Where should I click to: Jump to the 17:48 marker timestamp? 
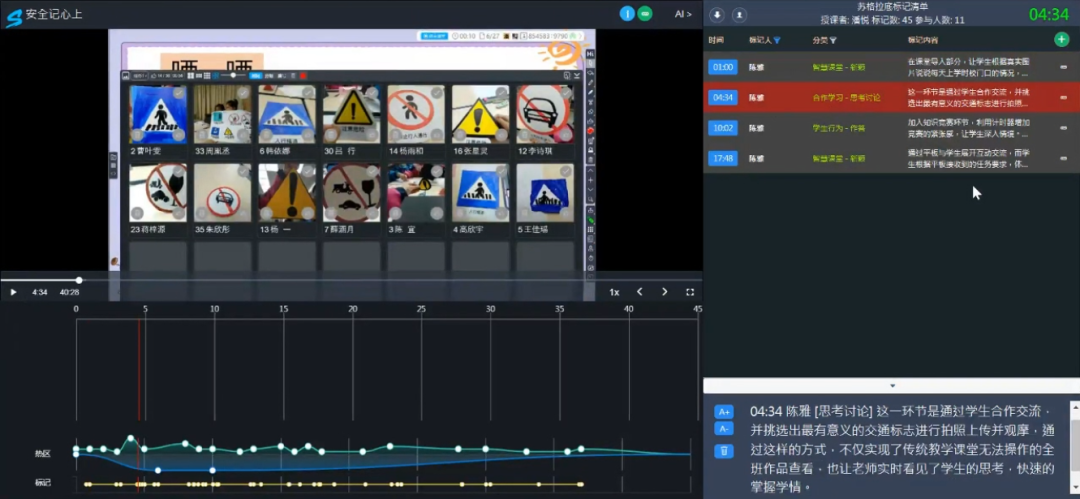(723, 158)
